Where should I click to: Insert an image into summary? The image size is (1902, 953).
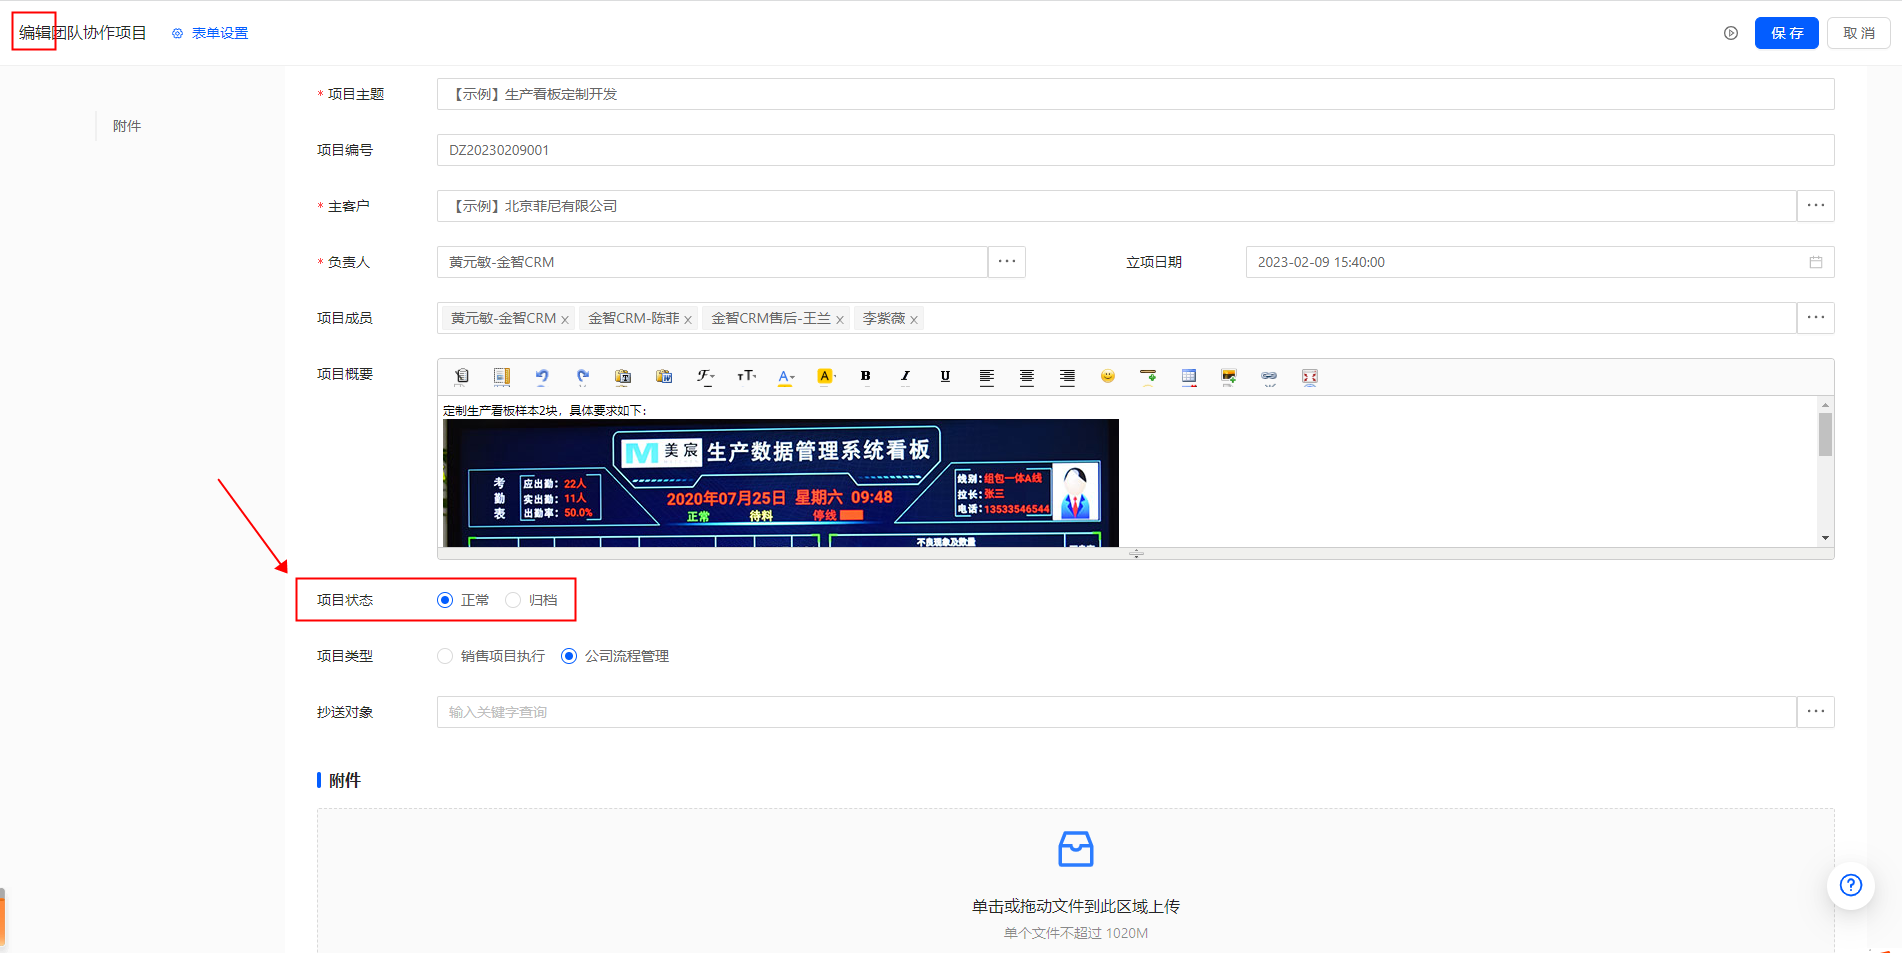pos(1229,377)
